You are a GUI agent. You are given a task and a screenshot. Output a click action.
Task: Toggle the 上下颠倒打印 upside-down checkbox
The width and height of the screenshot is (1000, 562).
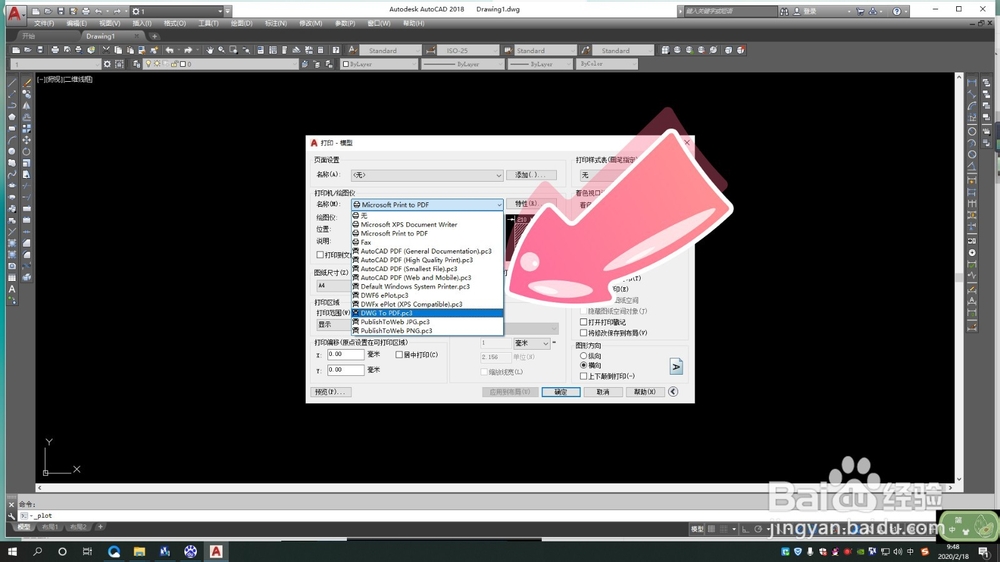click(583, 376)
